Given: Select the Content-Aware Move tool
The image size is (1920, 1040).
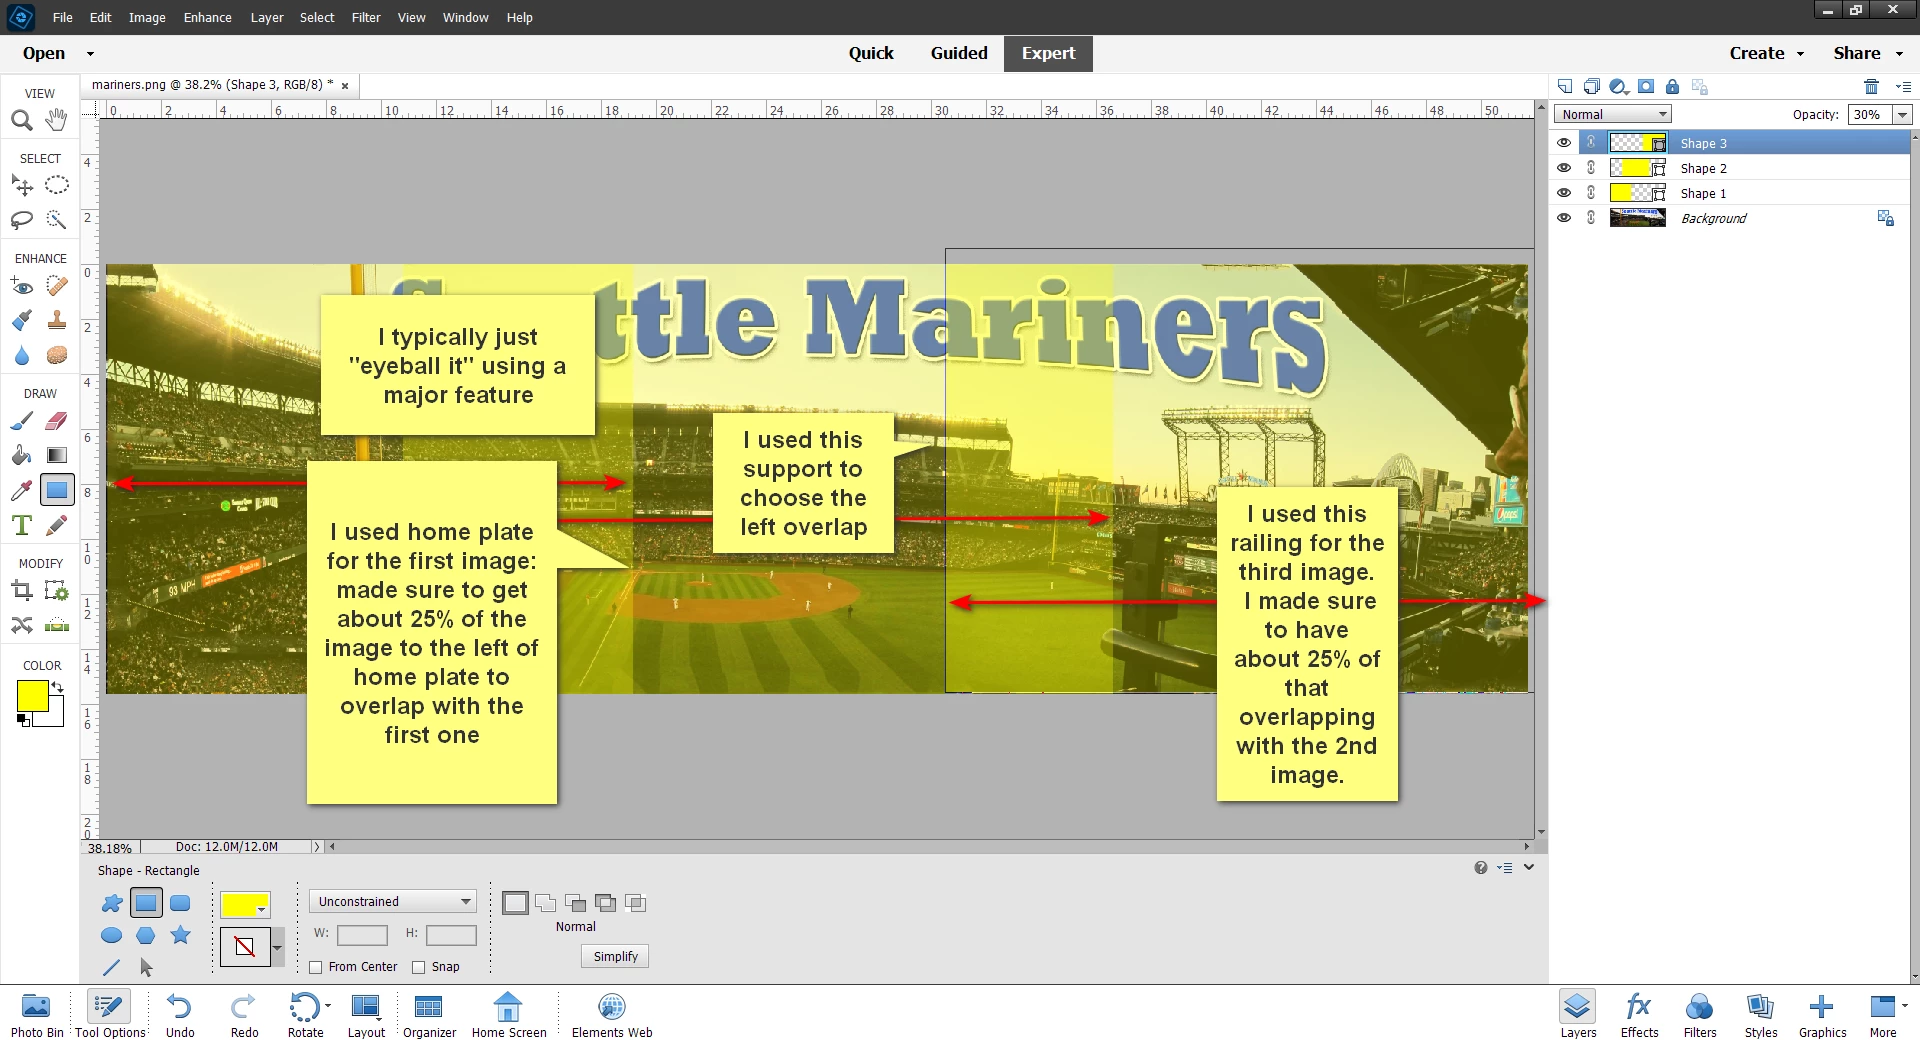Looking at the screenshot, I should pyautogui.click(x=21, y=625).
